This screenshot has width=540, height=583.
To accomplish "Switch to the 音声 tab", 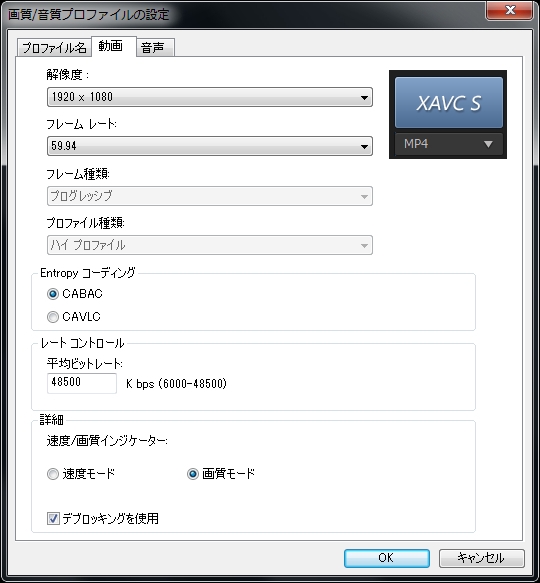I will (x=155, y=48).
